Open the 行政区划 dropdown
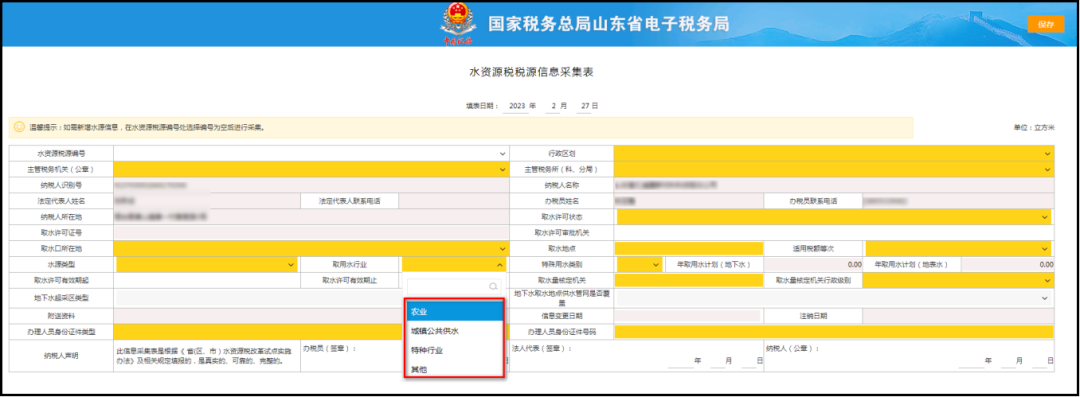The image size is (1080, 397). click(833, 153)
